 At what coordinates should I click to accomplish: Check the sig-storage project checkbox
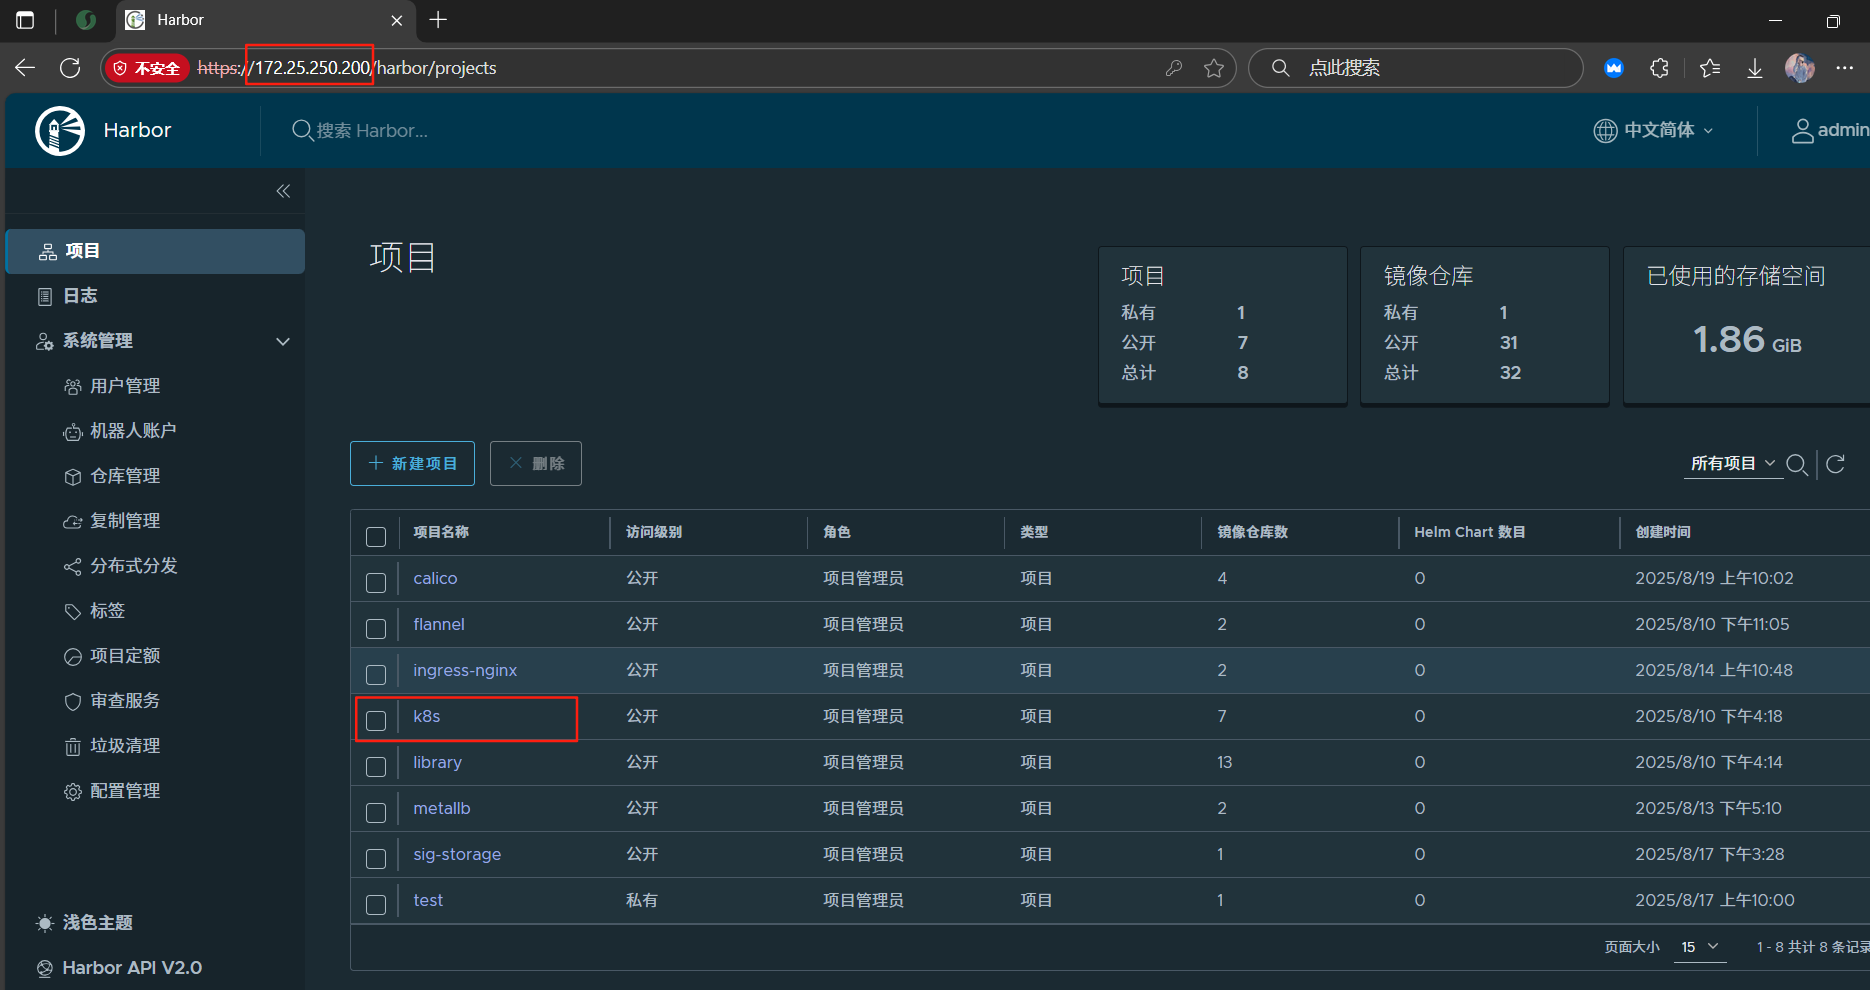point(376,859)
